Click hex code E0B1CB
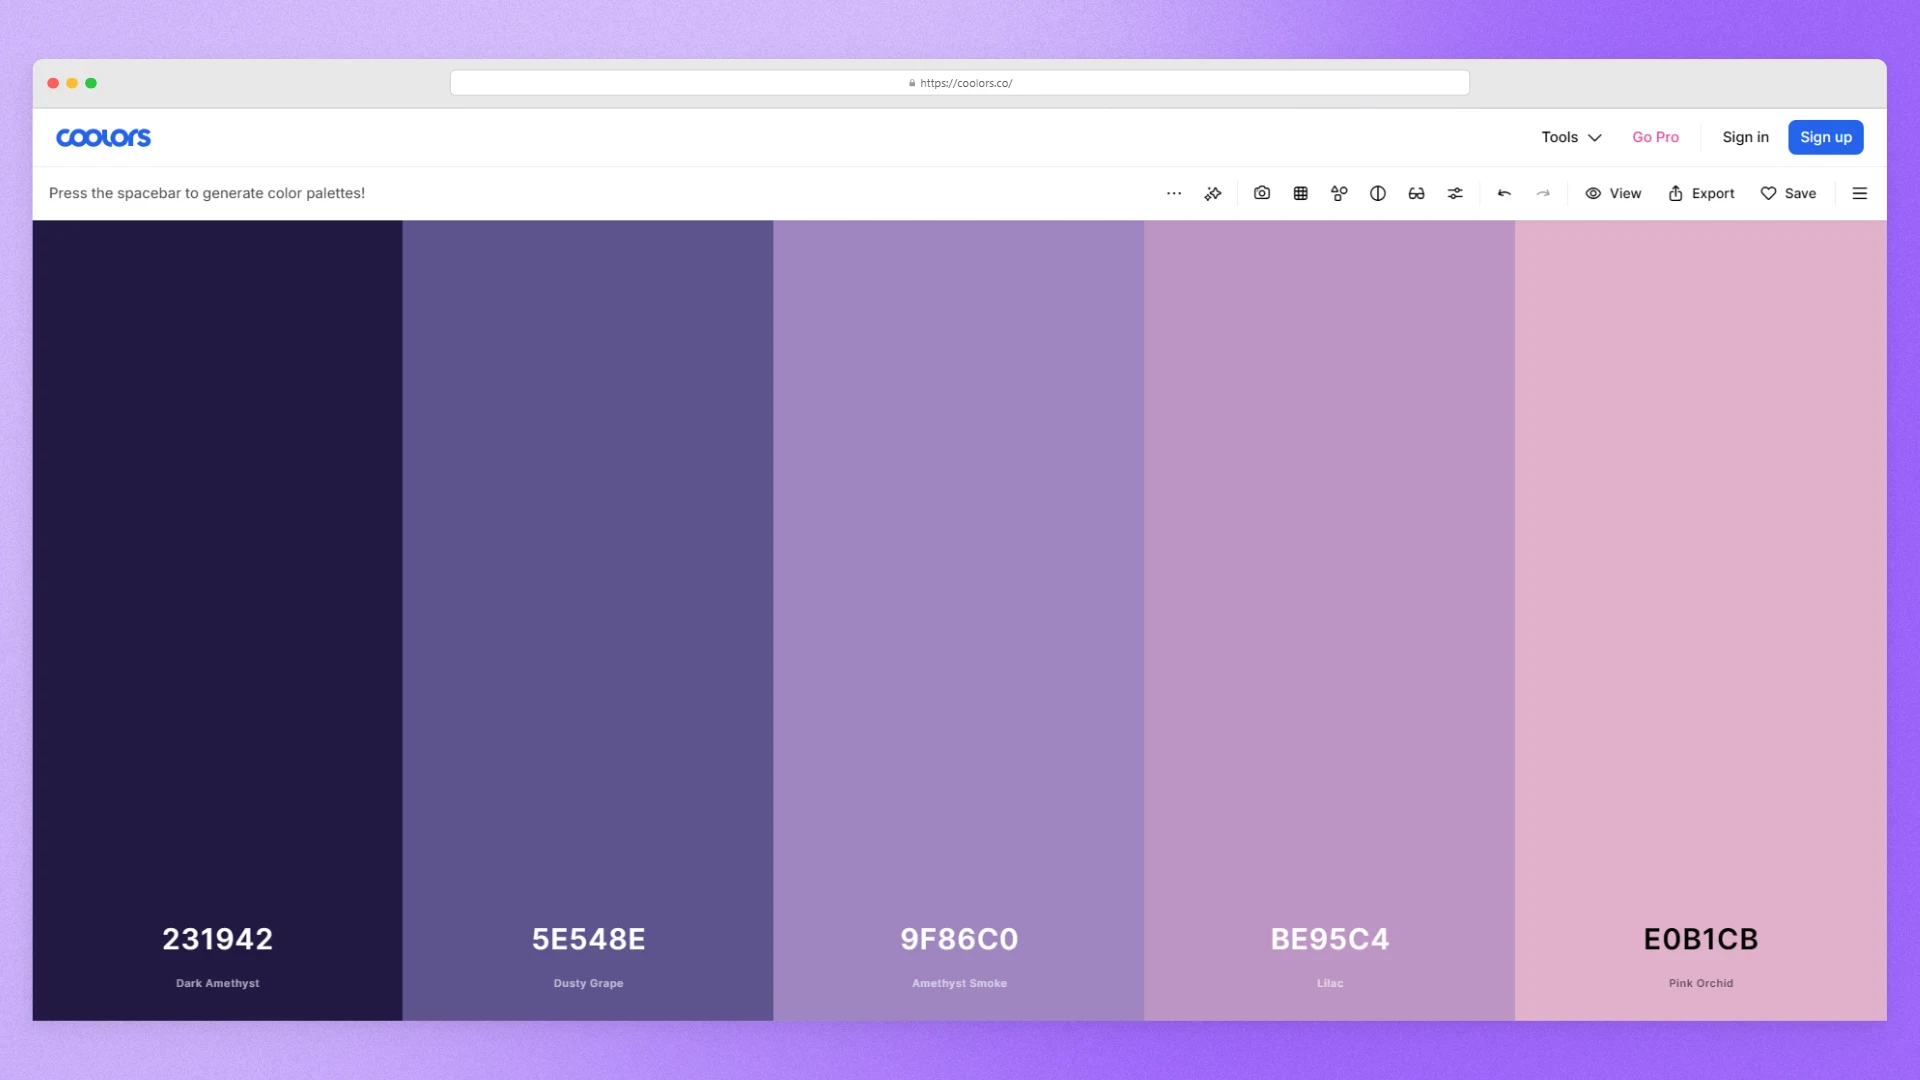 click(x=1701, y=939)
